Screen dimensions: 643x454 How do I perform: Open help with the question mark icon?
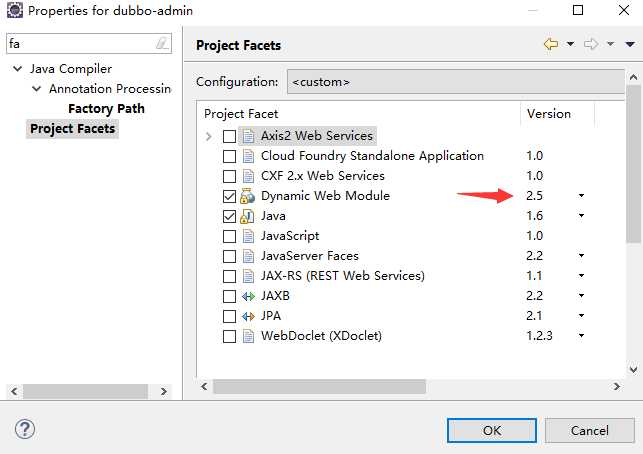[25, 429]
